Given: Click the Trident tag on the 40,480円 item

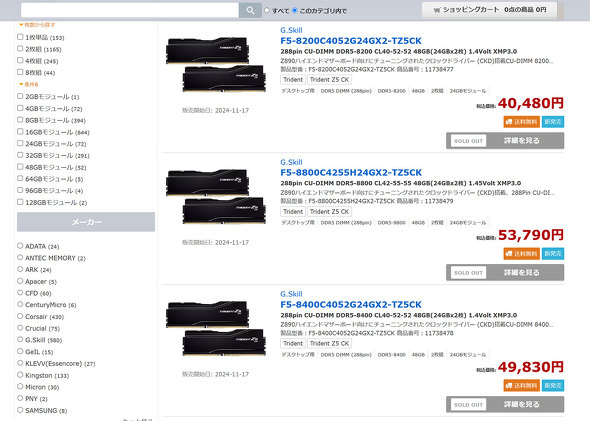Looking at the screenshot, I should (x=293, y=80).
